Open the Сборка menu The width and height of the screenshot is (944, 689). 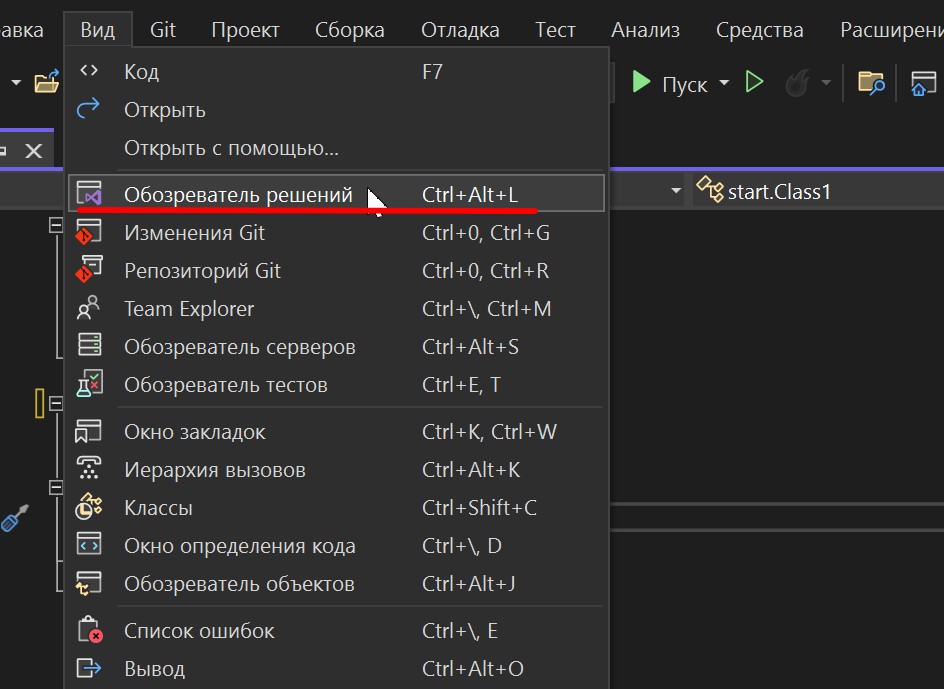click(350, 30)
